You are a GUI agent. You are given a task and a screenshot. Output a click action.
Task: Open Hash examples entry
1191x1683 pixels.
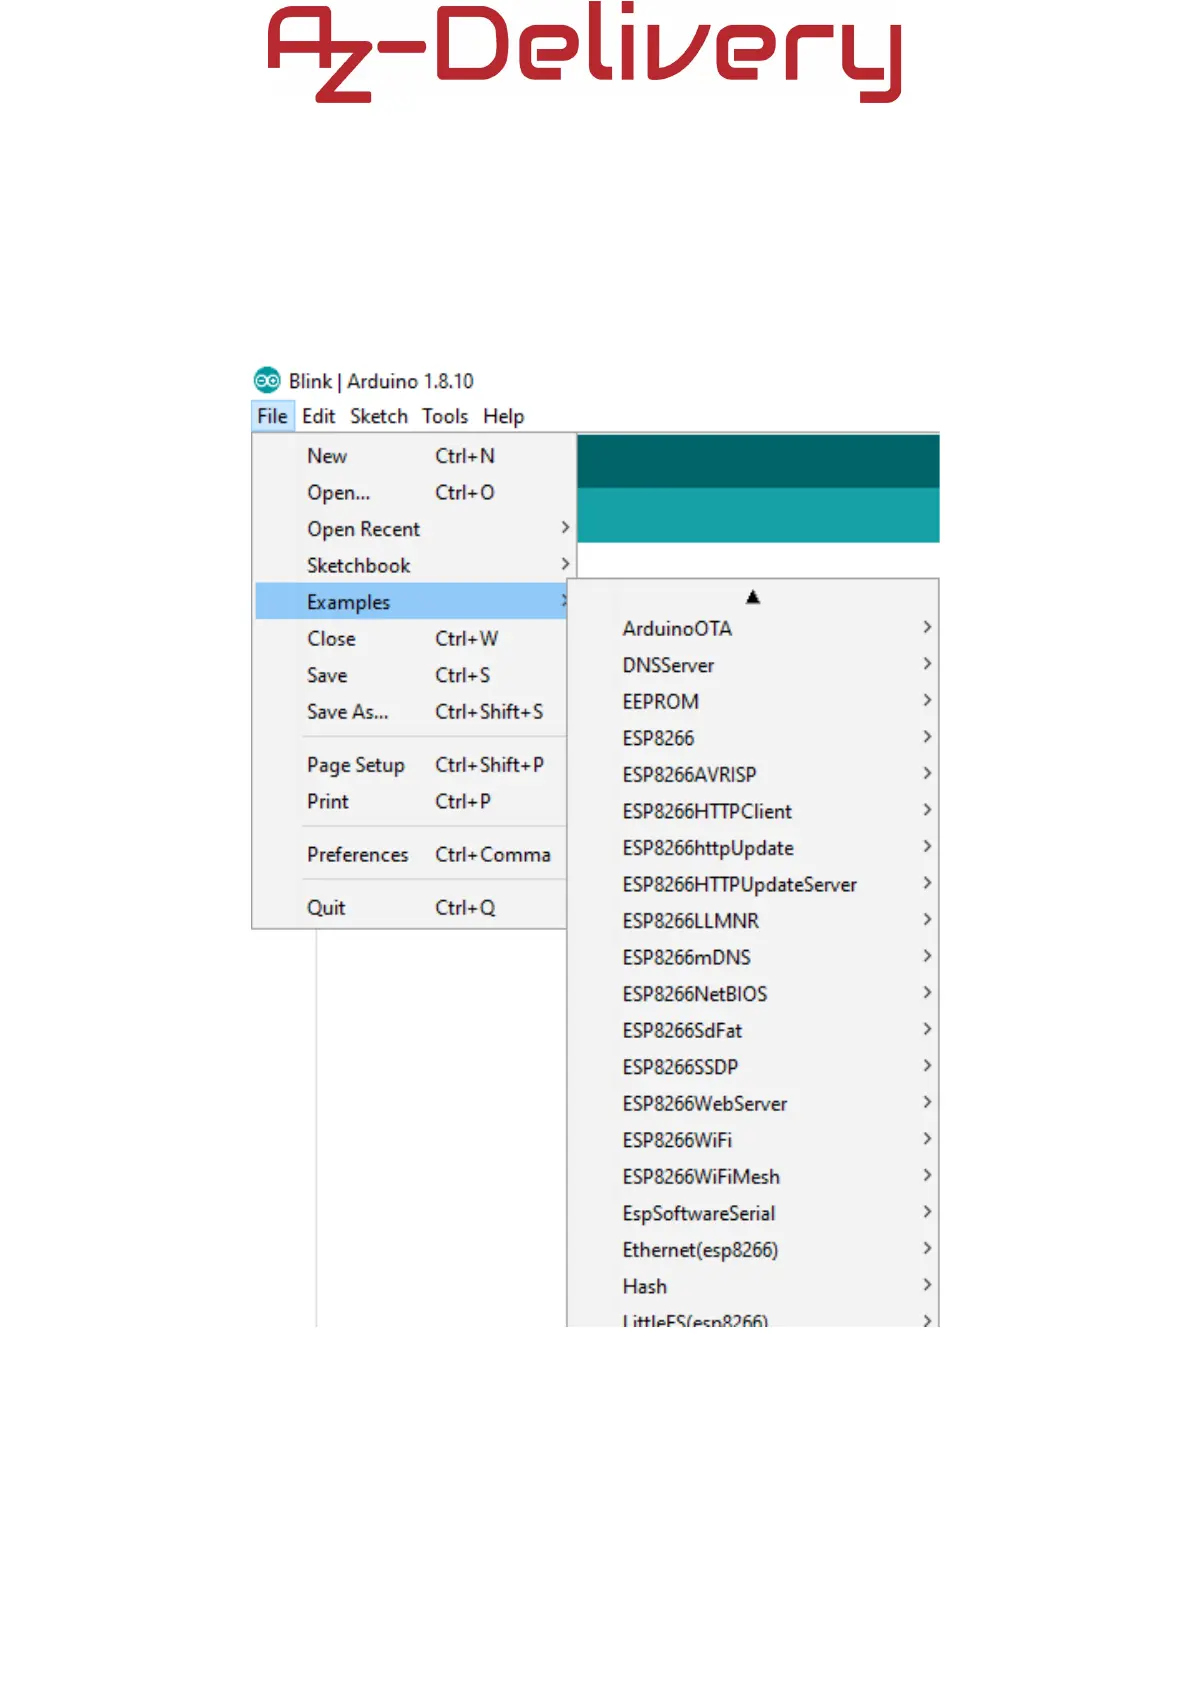pyautogui.click(x=753, y=1286)
